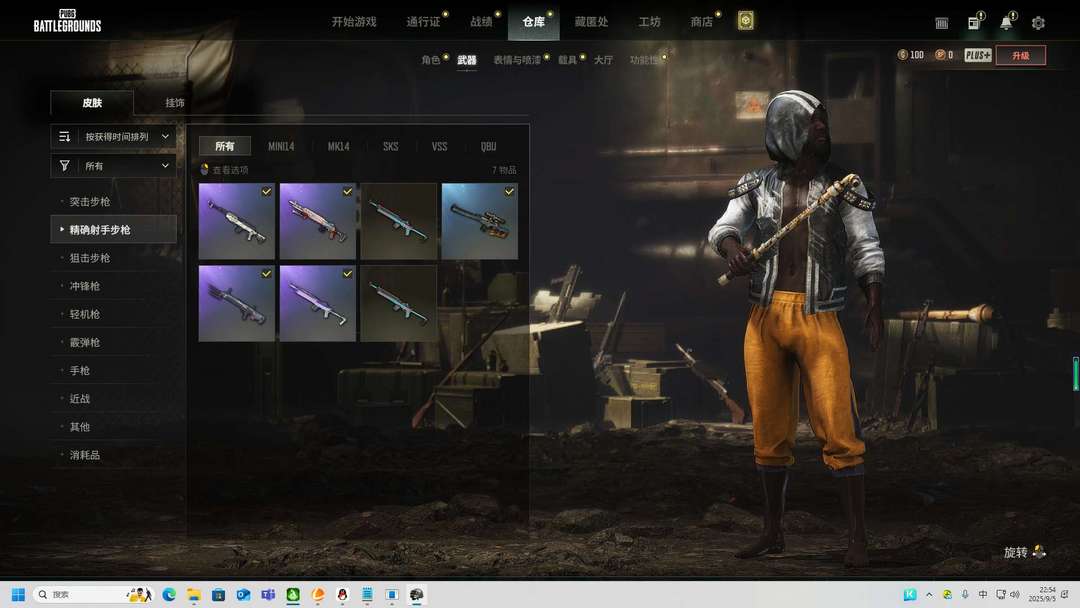This screenshot has width=1080, height=608.
Task: Switch to the 仓库 tab
Action: [x=534, y=22]
